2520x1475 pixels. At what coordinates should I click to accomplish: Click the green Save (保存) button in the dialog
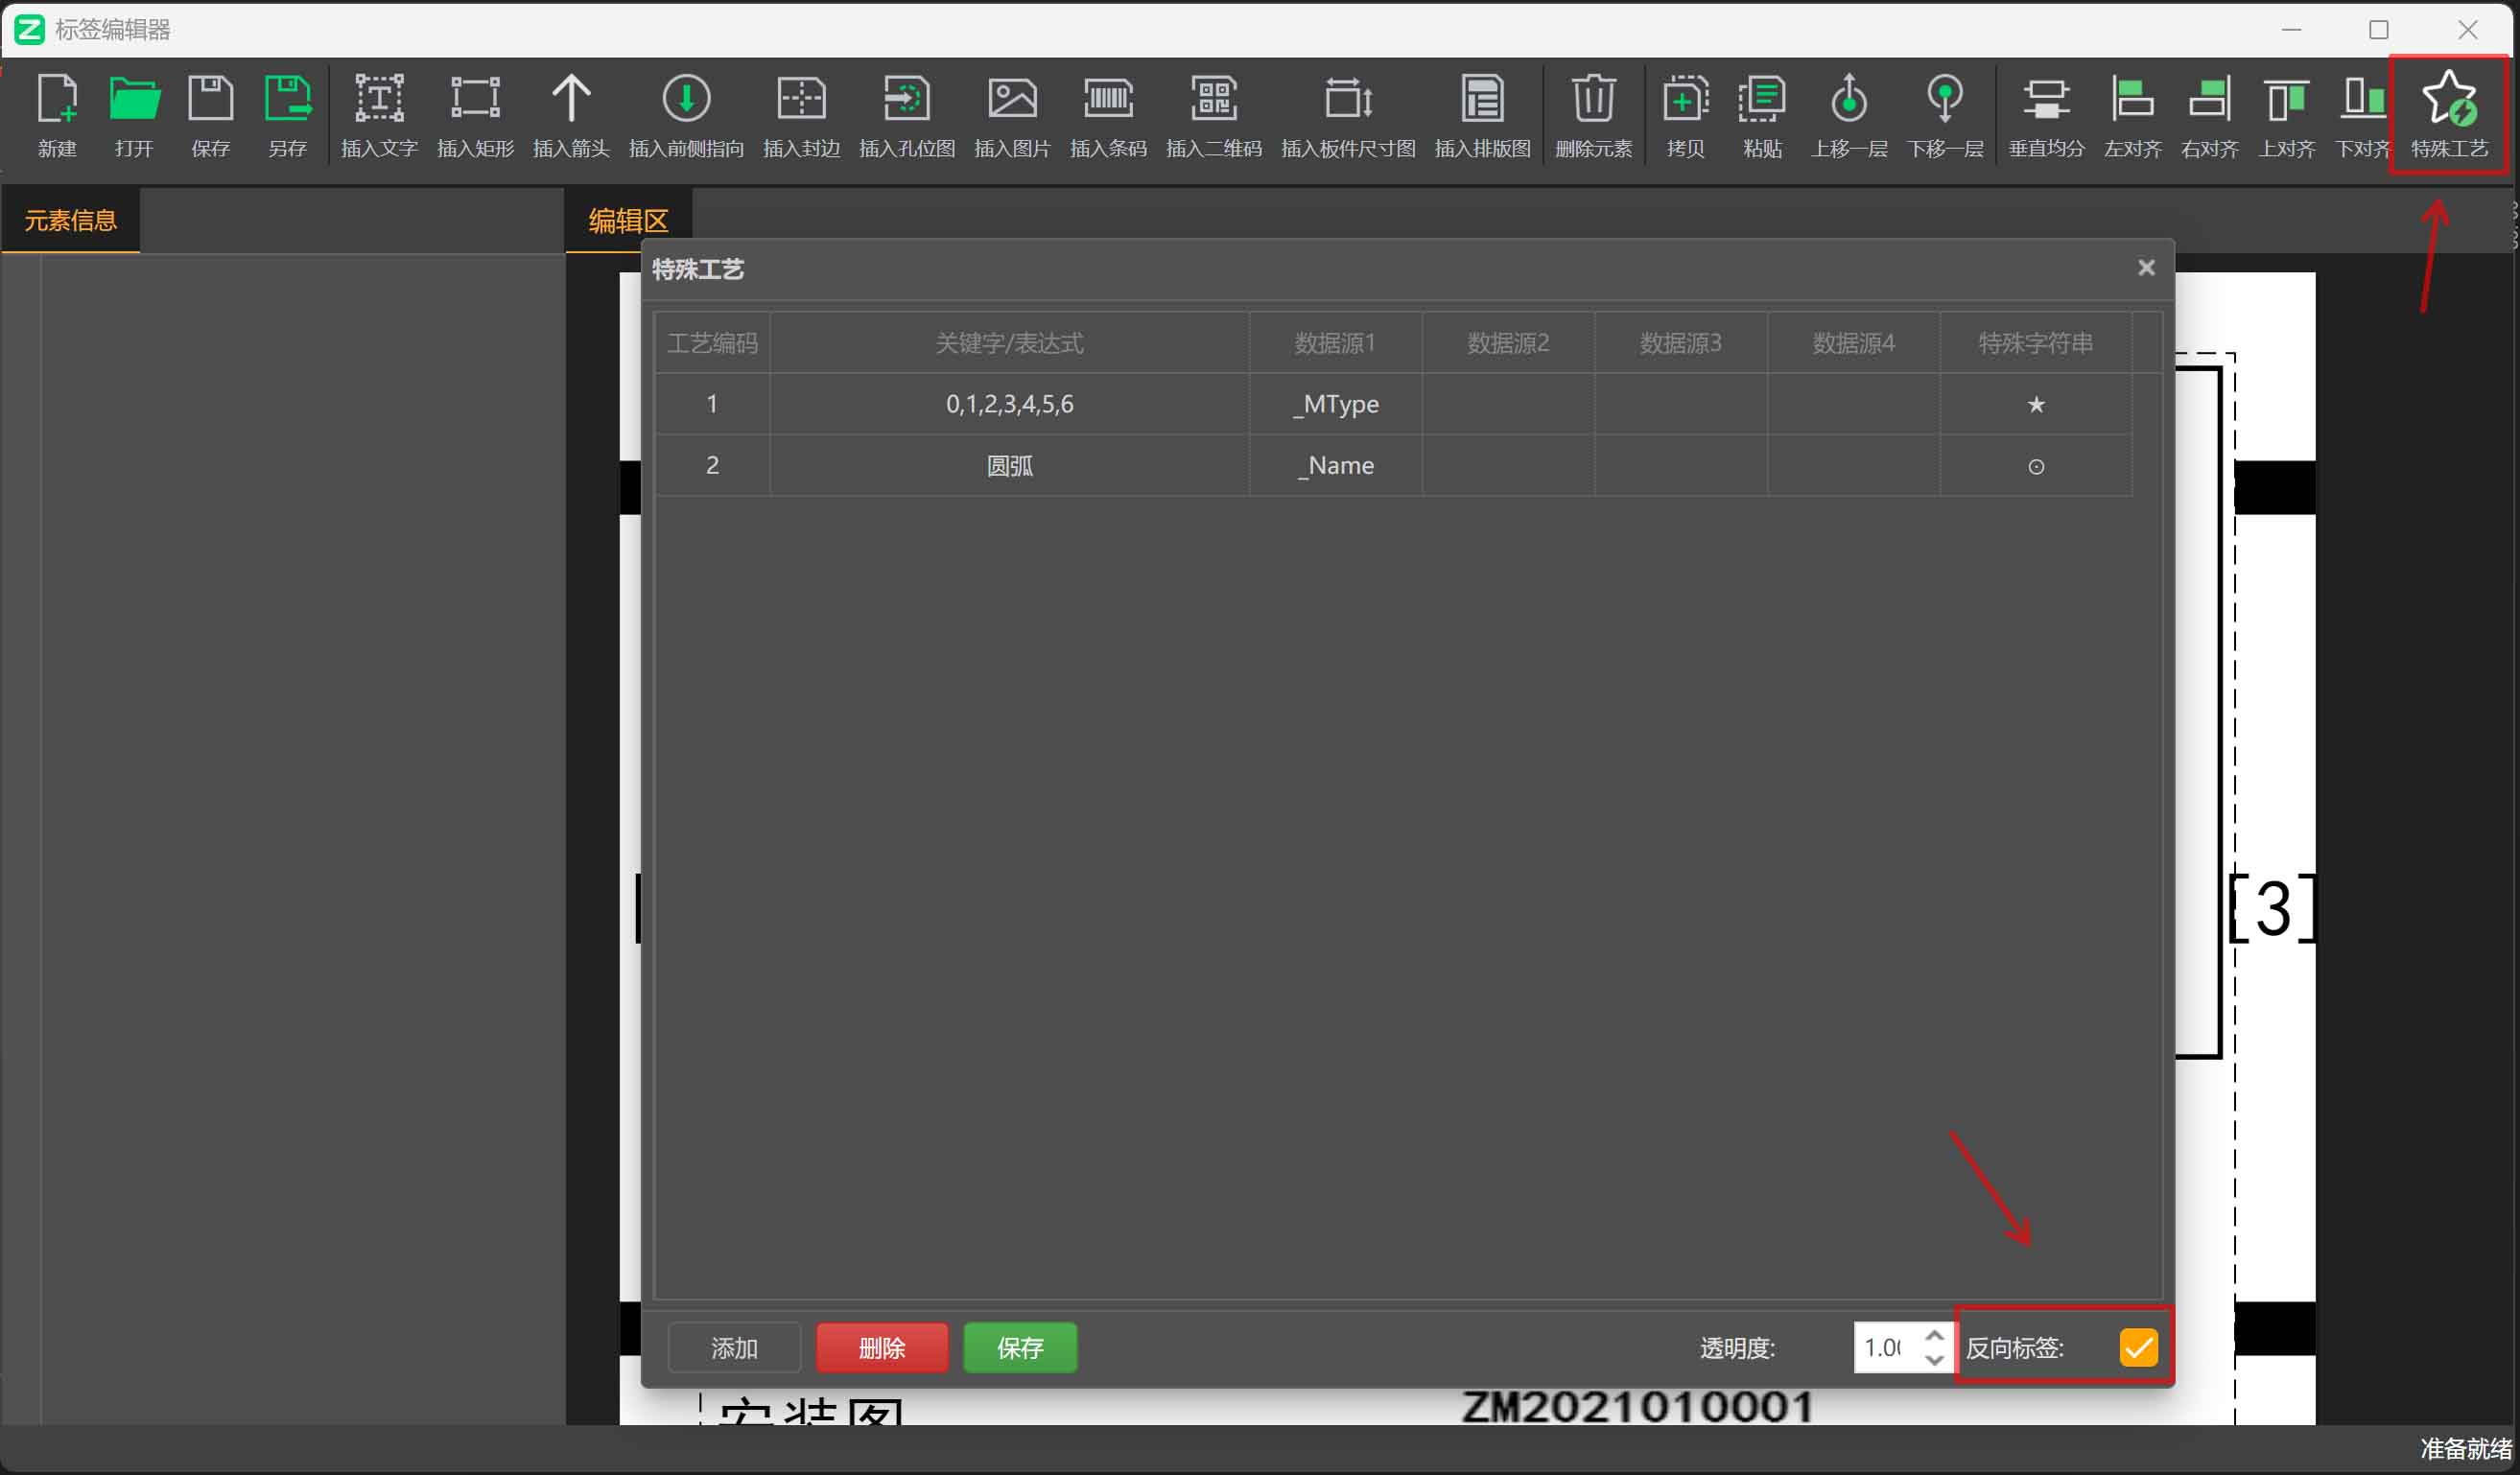[1019, 1347]
